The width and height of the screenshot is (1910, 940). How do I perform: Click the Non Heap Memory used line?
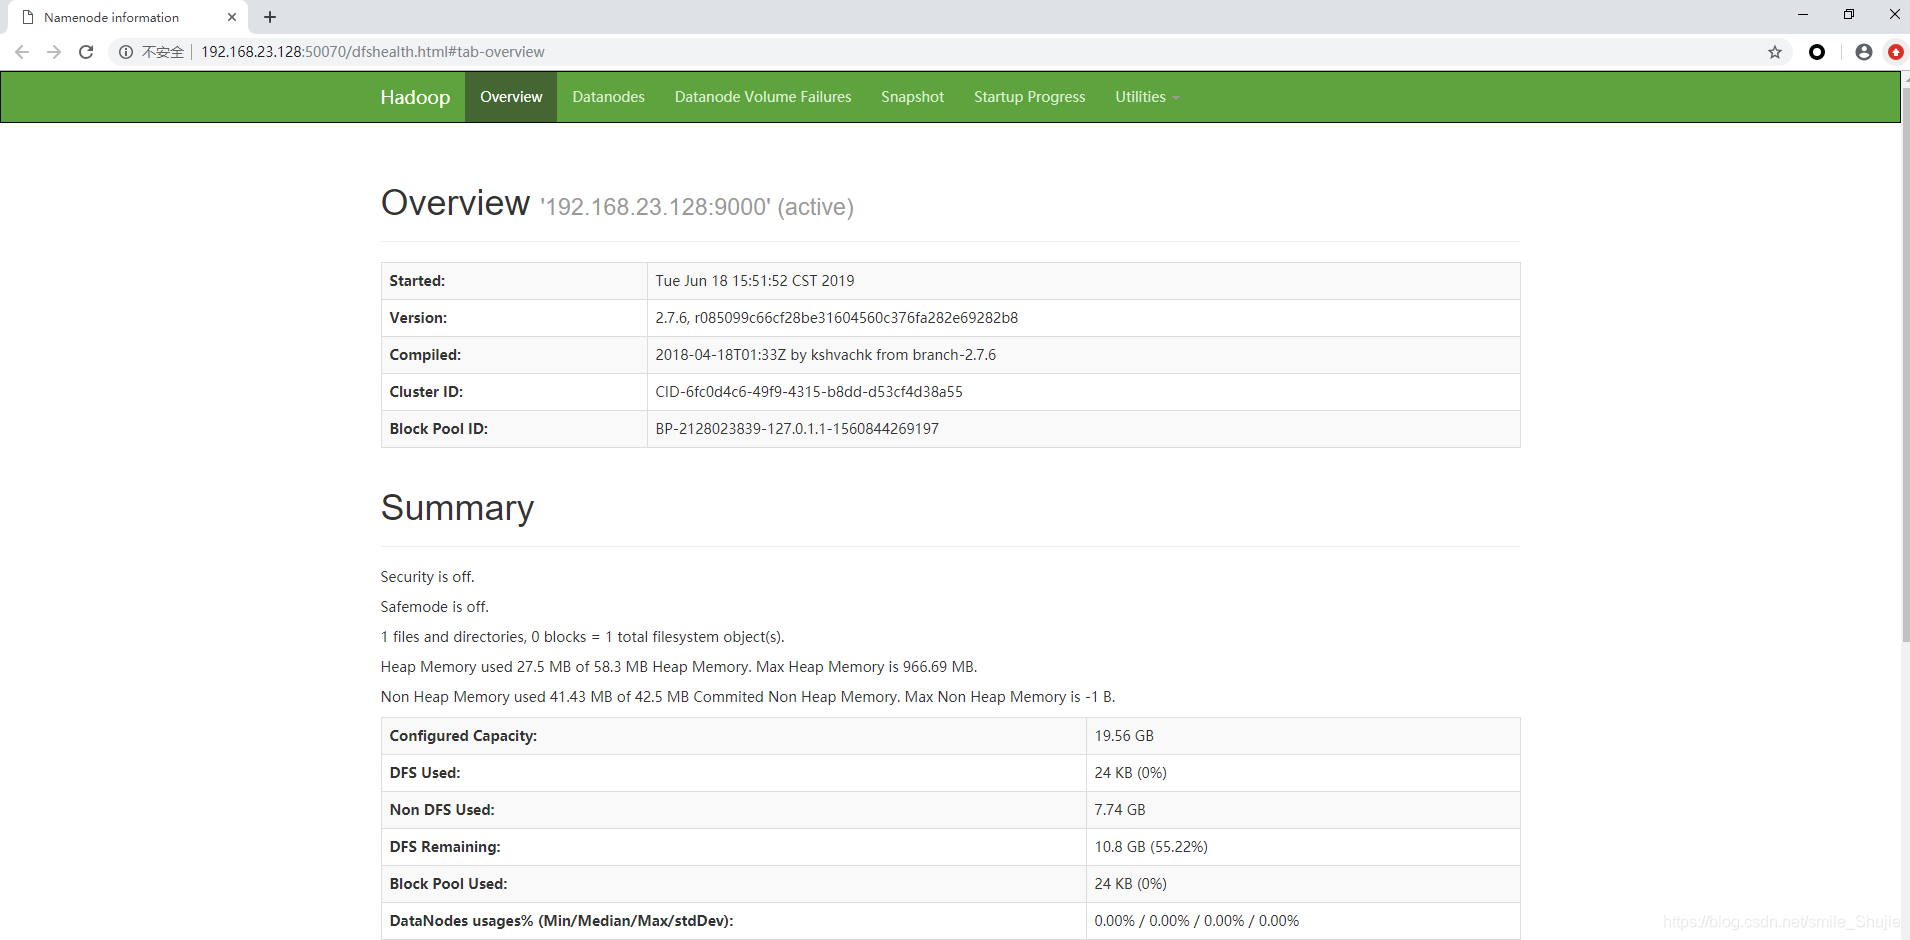point(747,697)
